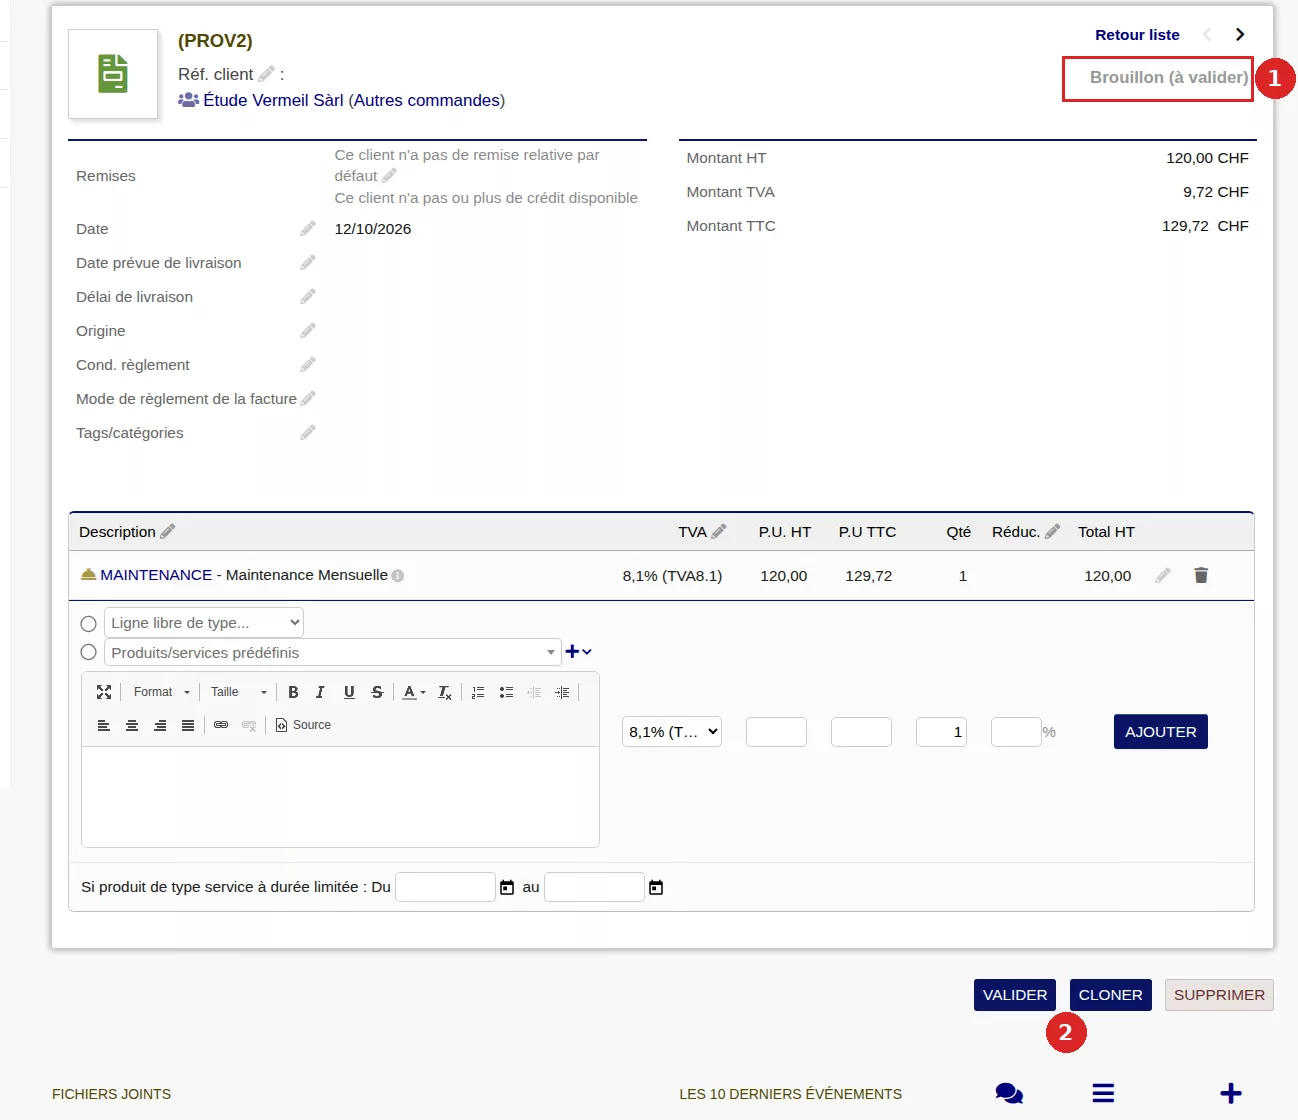Open start date calendar picker
This screenshot has height=1120, width=1298.
[x=507, y=887]
